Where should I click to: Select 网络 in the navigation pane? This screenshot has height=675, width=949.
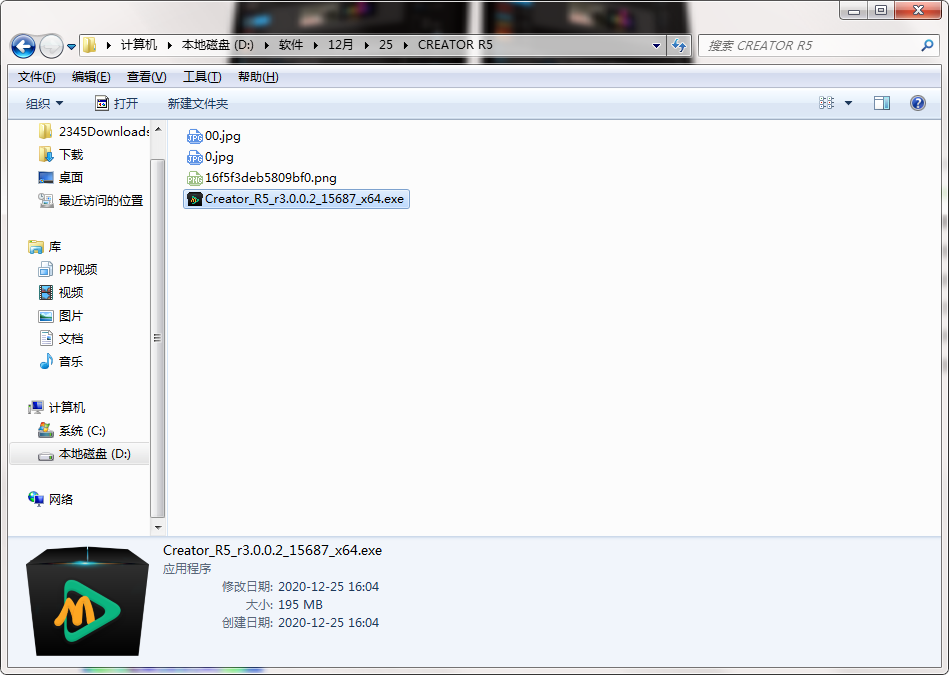[51, 499]
